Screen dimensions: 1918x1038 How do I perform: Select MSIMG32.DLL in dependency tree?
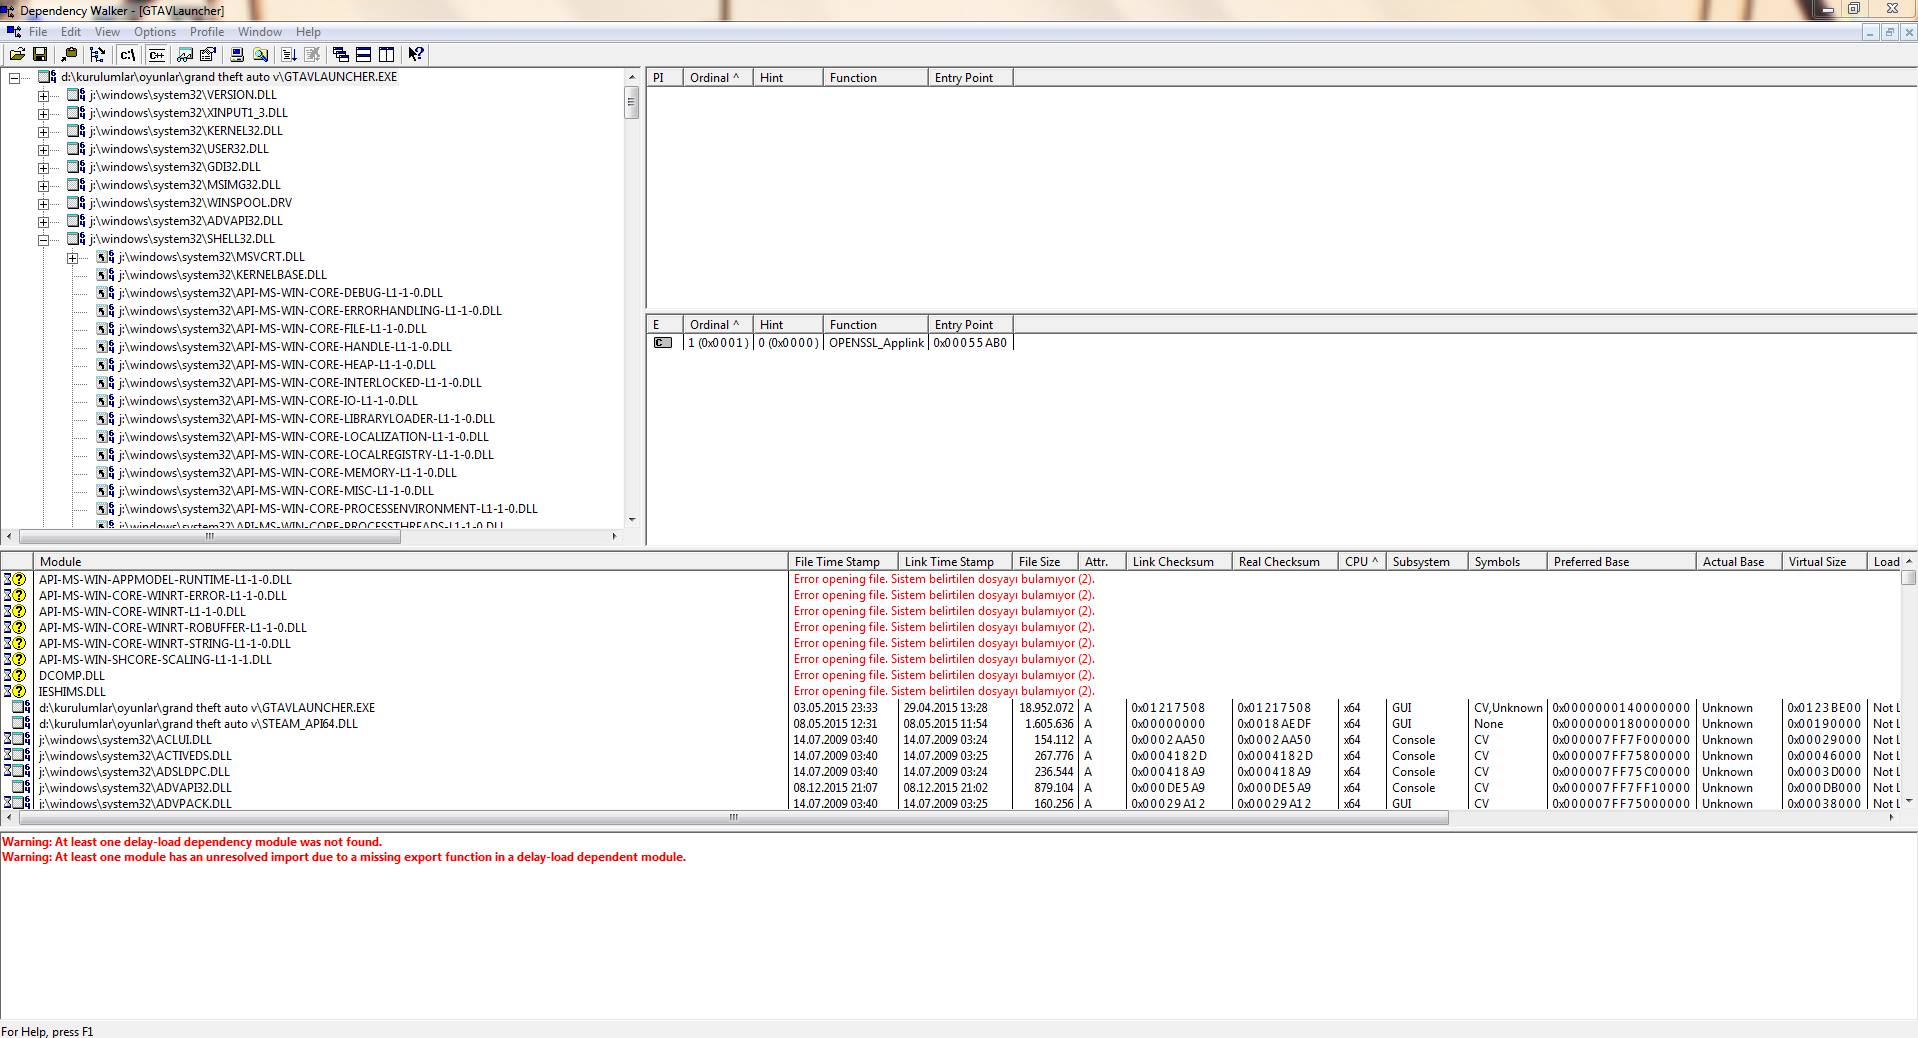pos(184,185)
